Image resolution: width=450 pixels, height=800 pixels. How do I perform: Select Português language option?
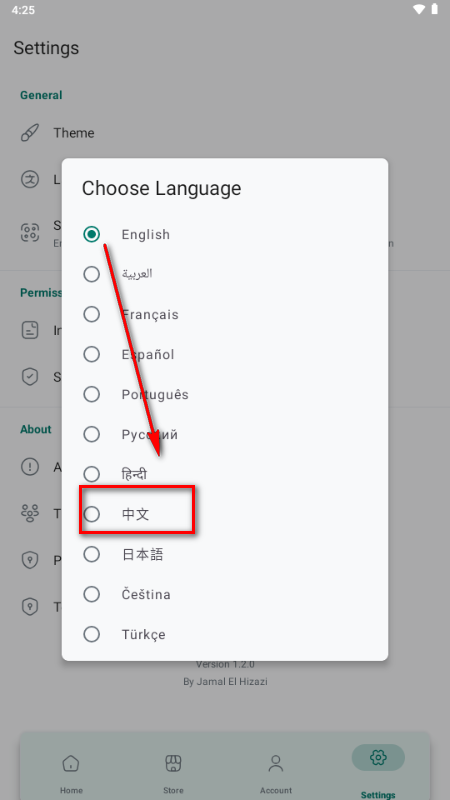(91, 394)
